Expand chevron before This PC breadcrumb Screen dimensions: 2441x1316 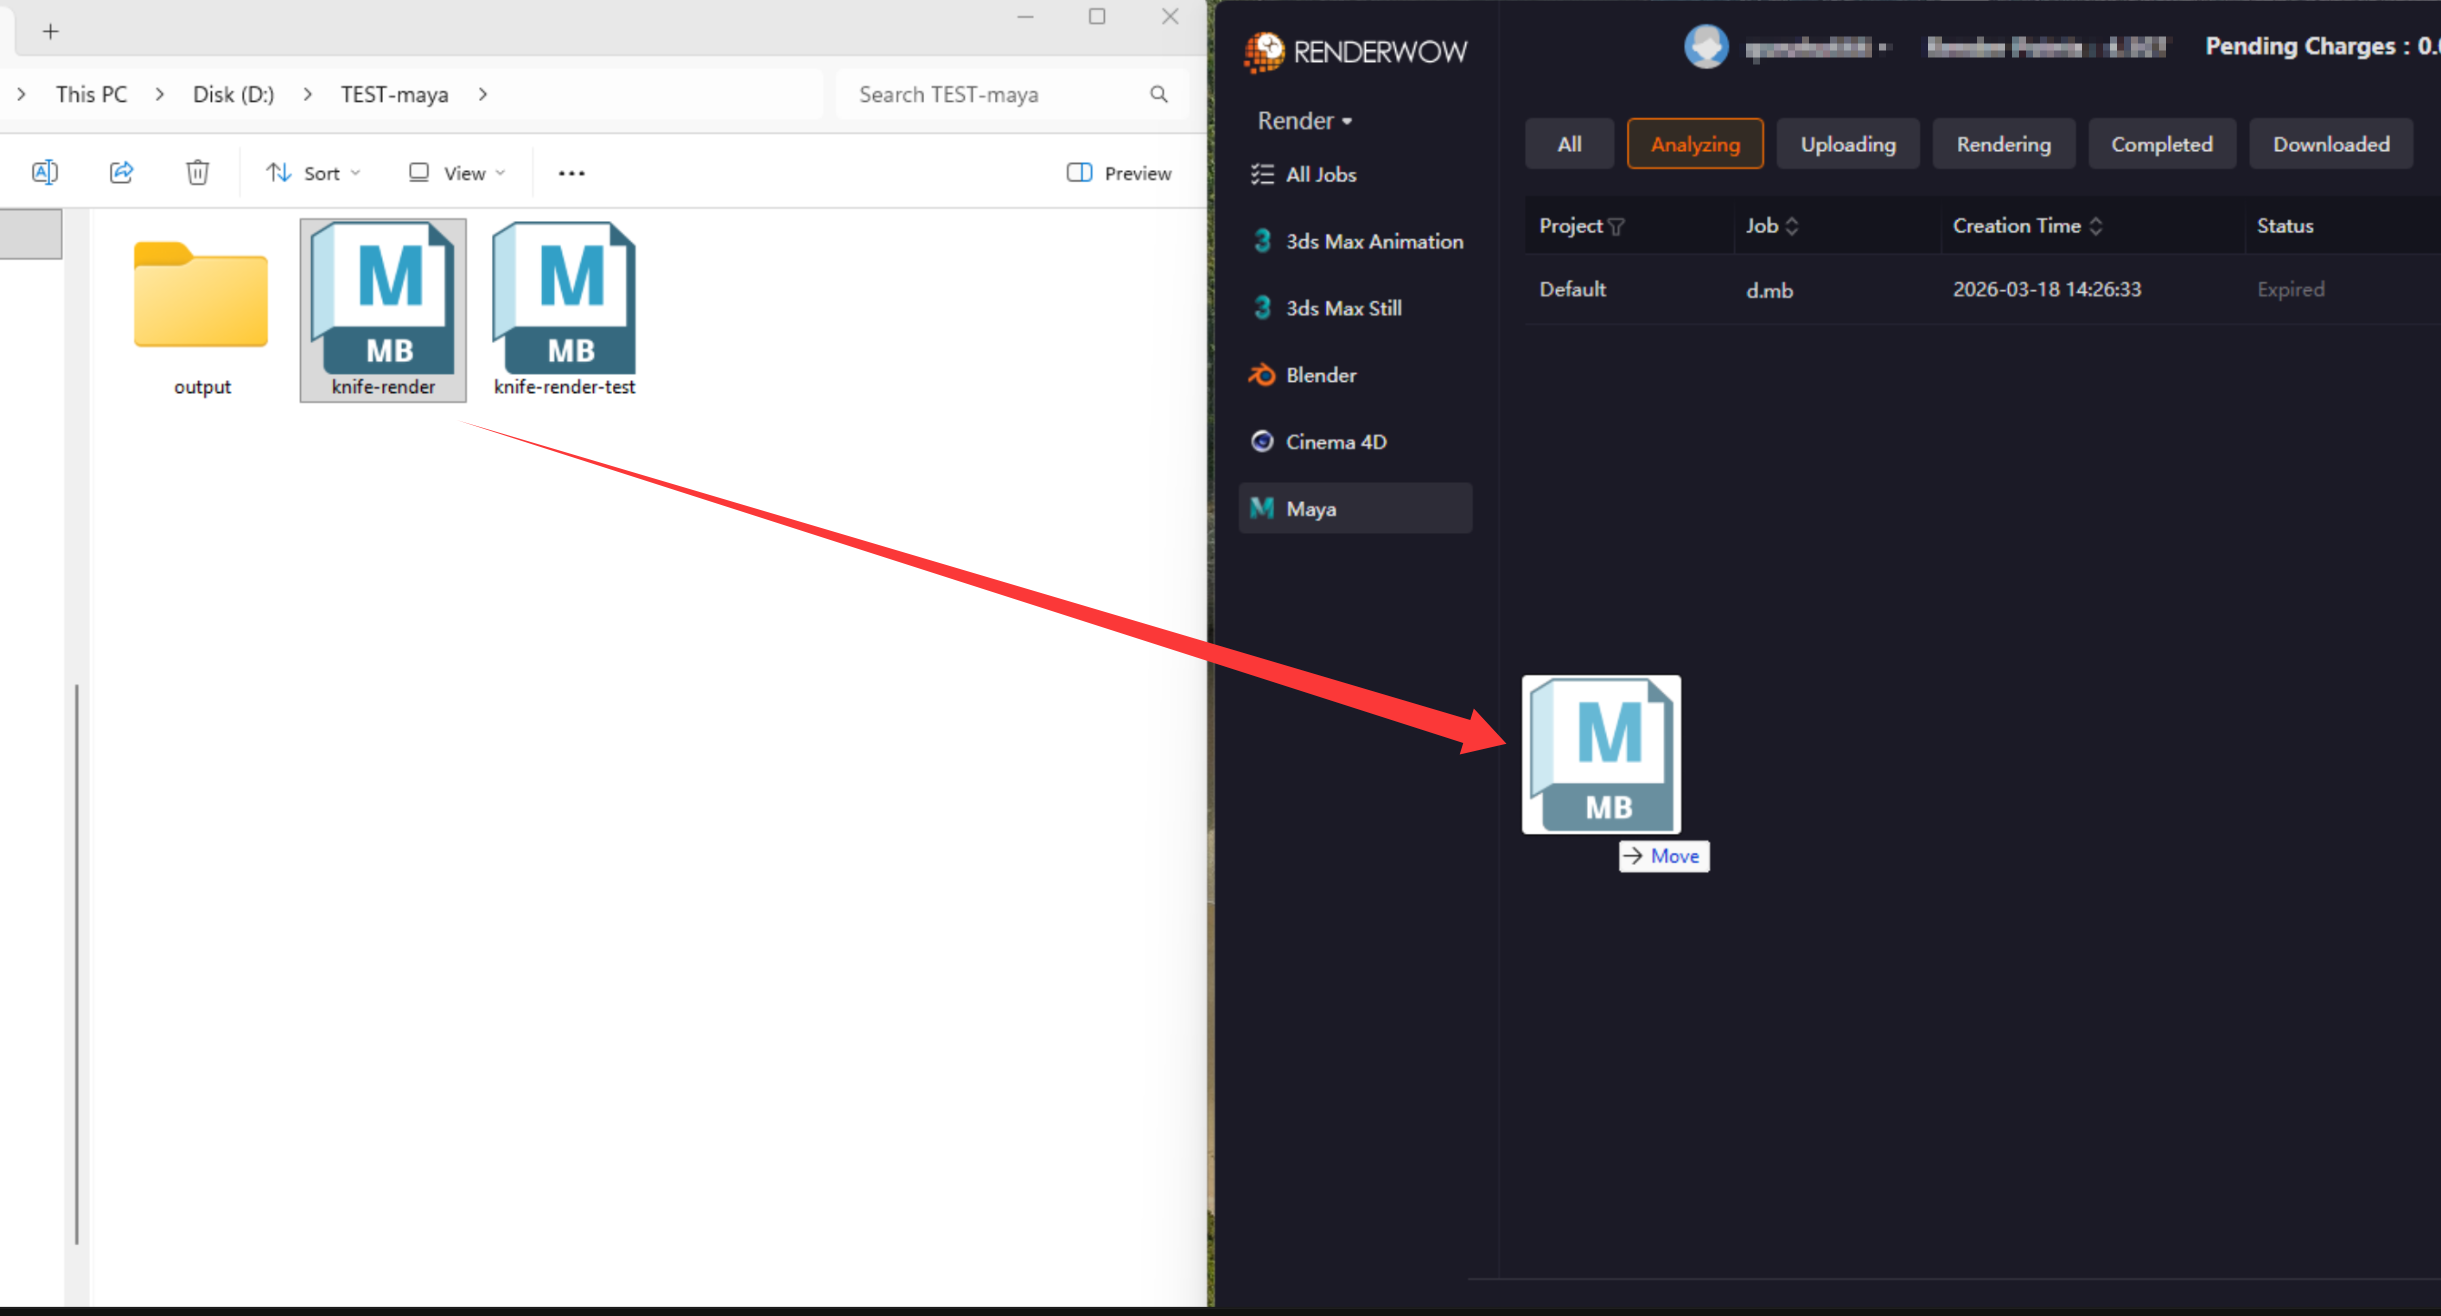(21, 94)
